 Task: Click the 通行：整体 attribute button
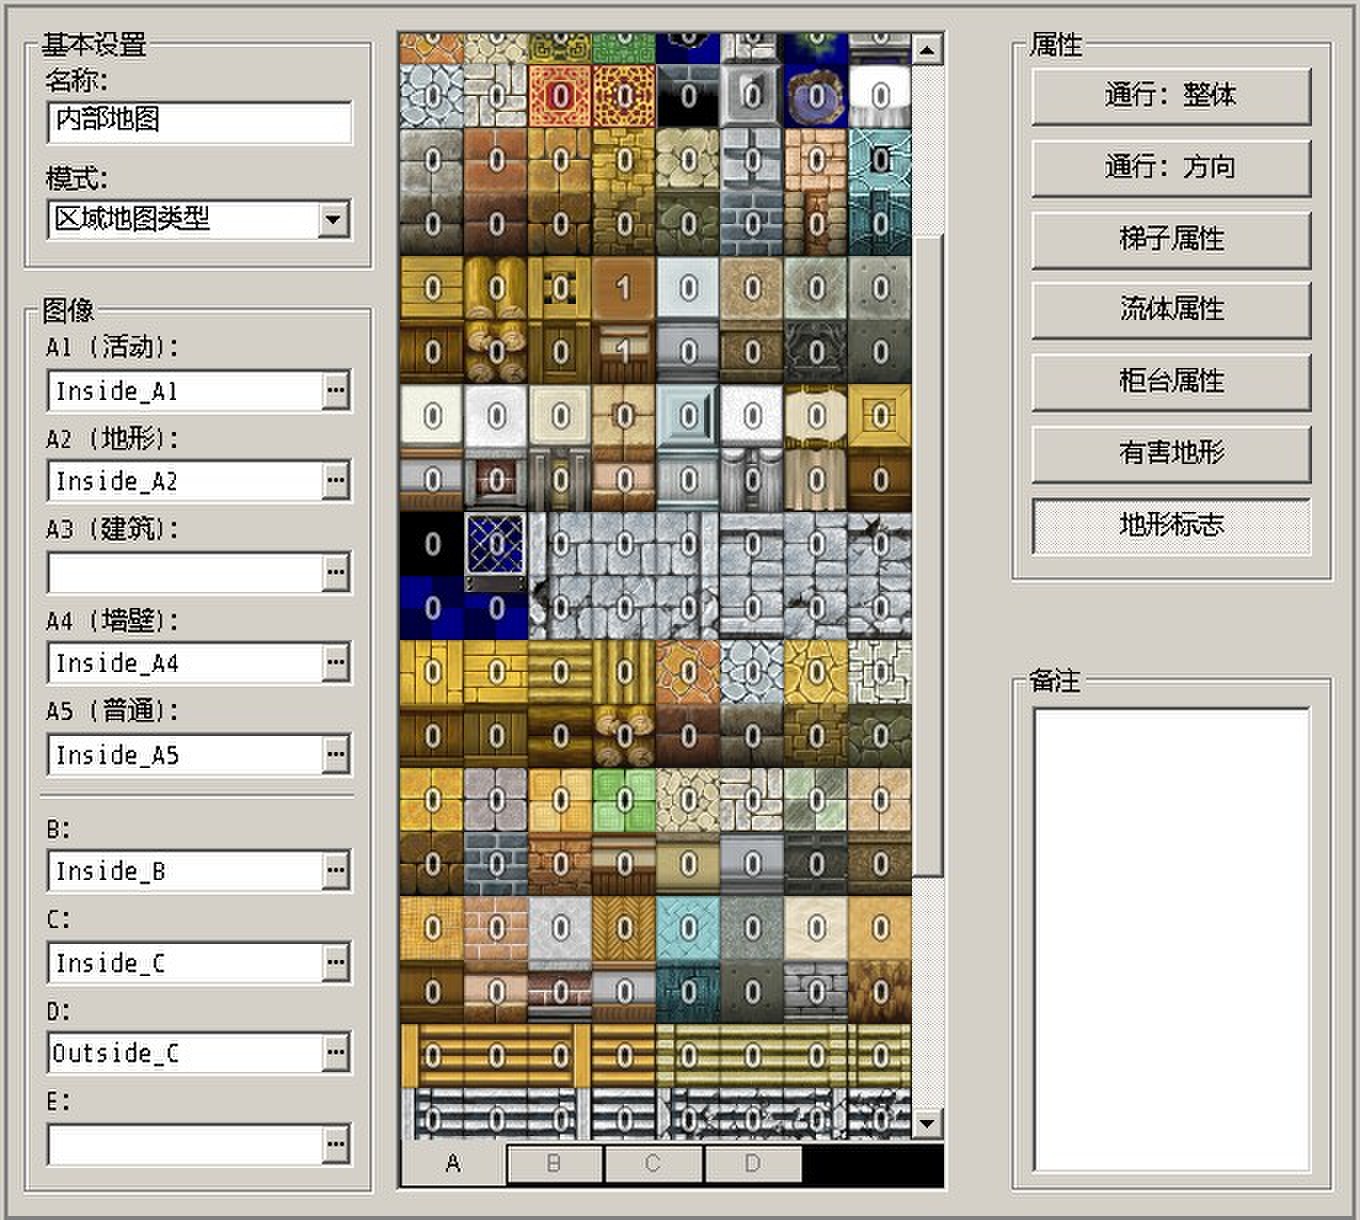(x=1171, y=96)
